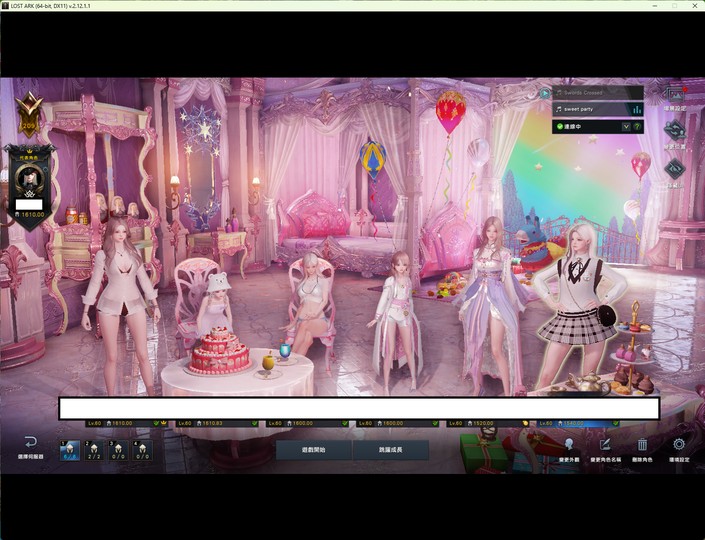Viewport: 705px width, 540px height.
Task: Click the music play button beside Swords Crossed
Action: 544,93
